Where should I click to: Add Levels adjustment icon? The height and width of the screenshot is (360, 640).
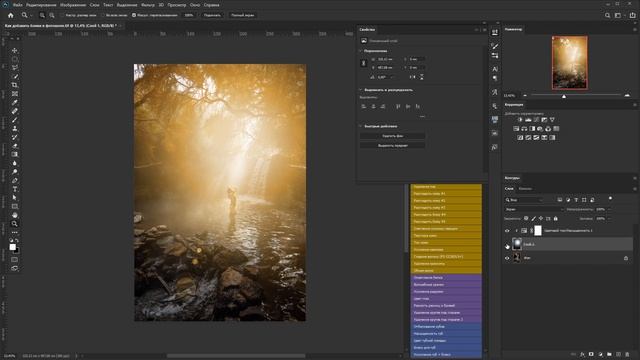pos(528,120)
